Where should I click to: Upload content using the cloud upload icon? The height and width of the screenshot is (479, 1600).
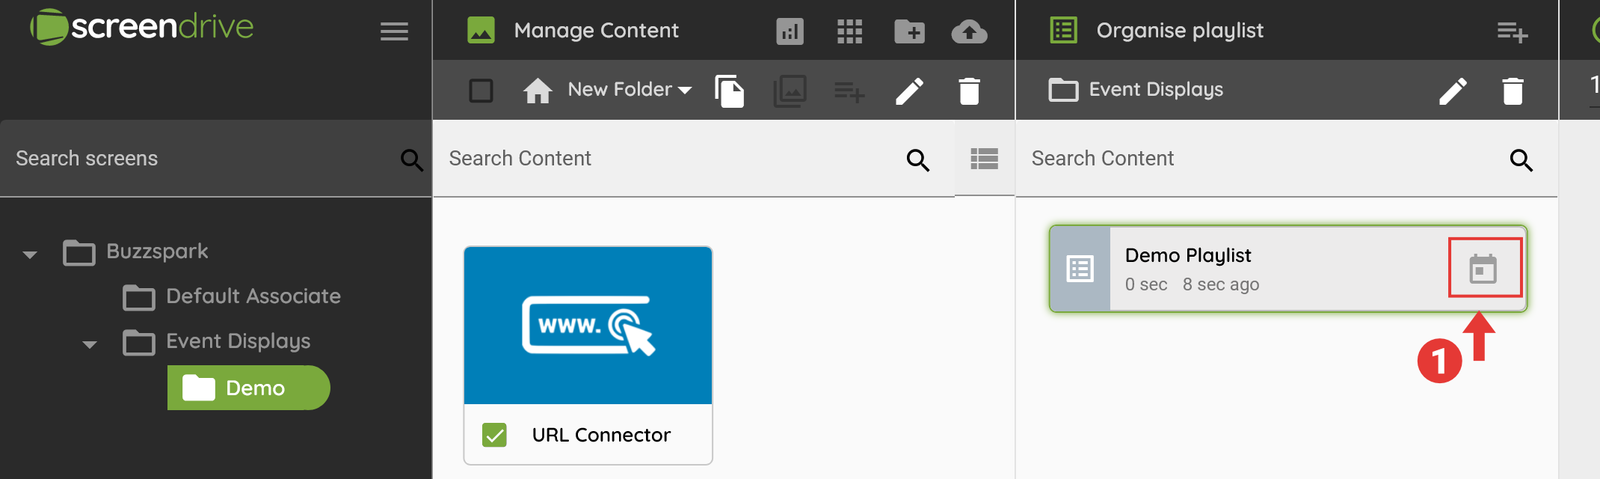pyautogui.click(x=969, y=32)
